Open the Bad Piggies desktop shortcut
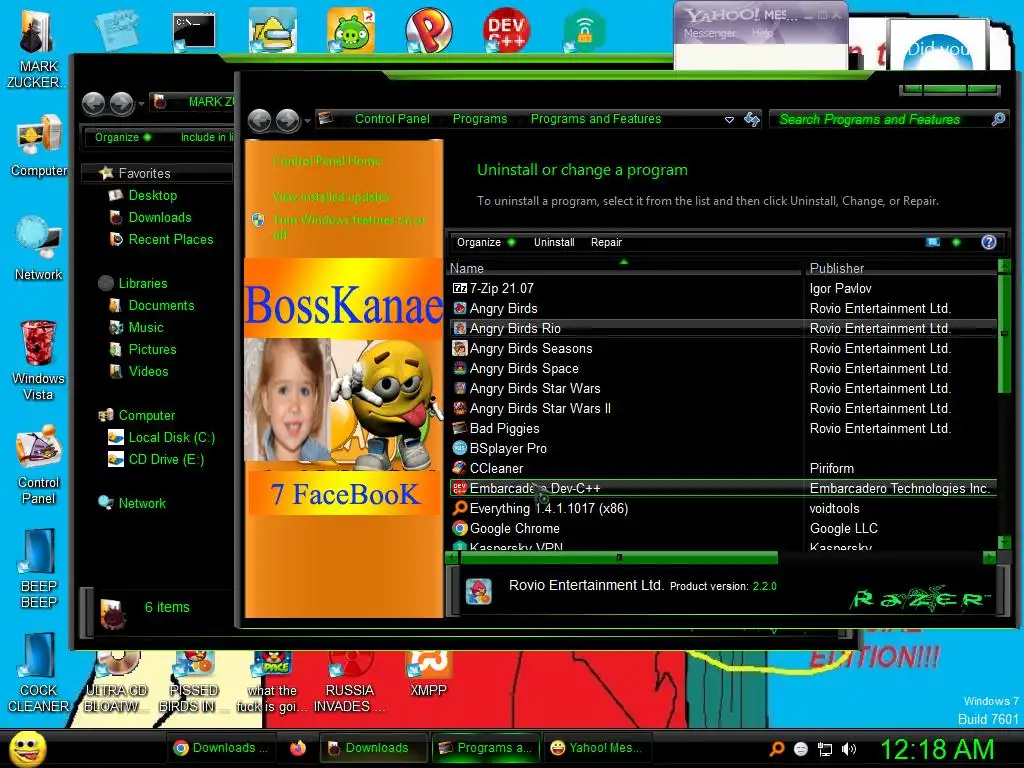The image size is (1024, 768). point(351,31)
